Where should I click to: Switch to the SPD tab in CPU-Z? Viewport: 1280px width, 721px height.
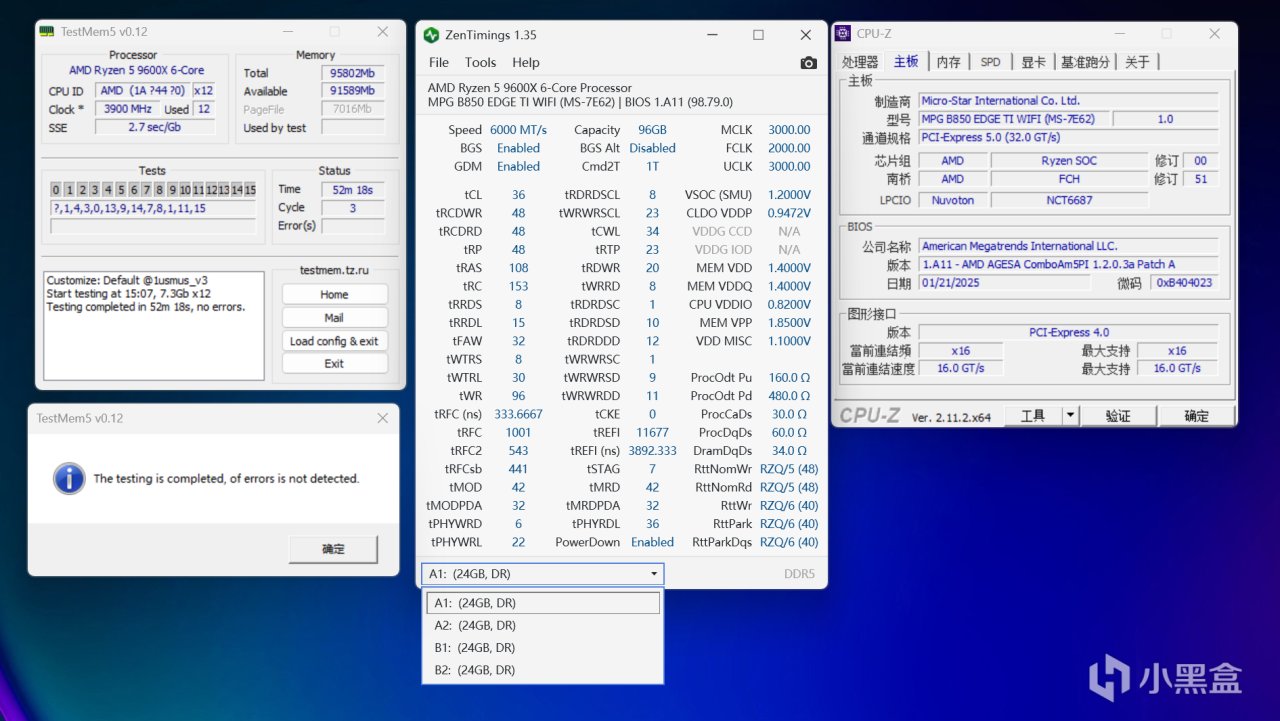coord(990,62)
